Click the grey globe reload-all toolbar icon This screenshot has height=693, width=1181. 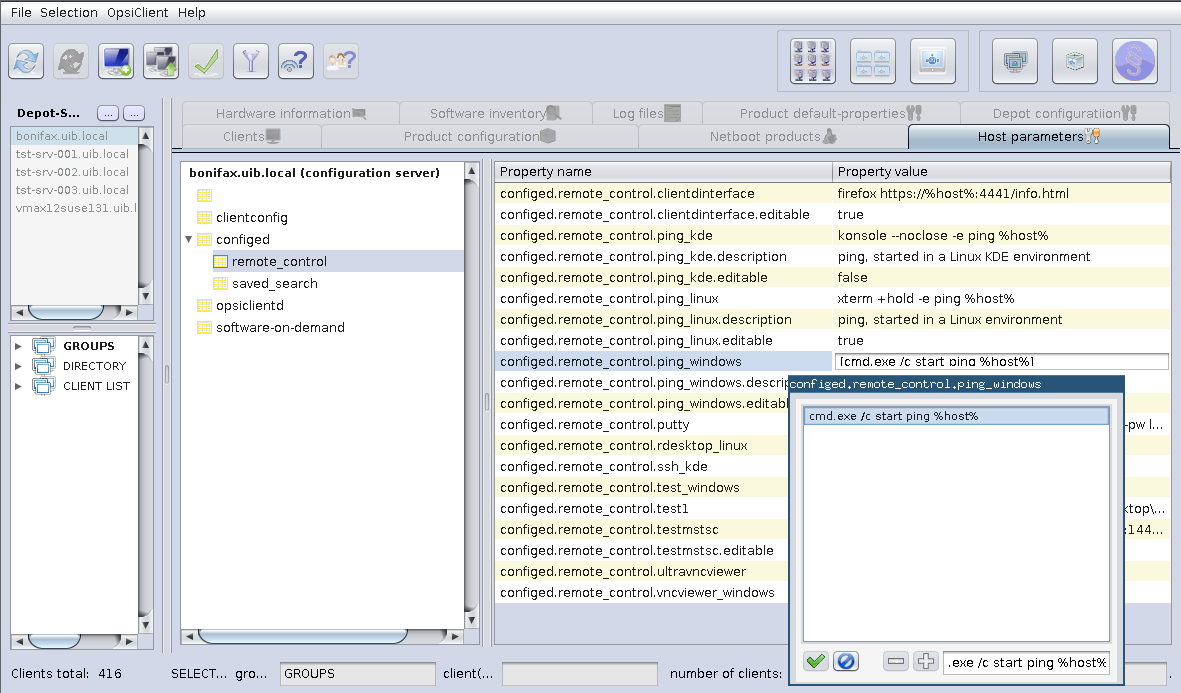click(x=71, y=61)
